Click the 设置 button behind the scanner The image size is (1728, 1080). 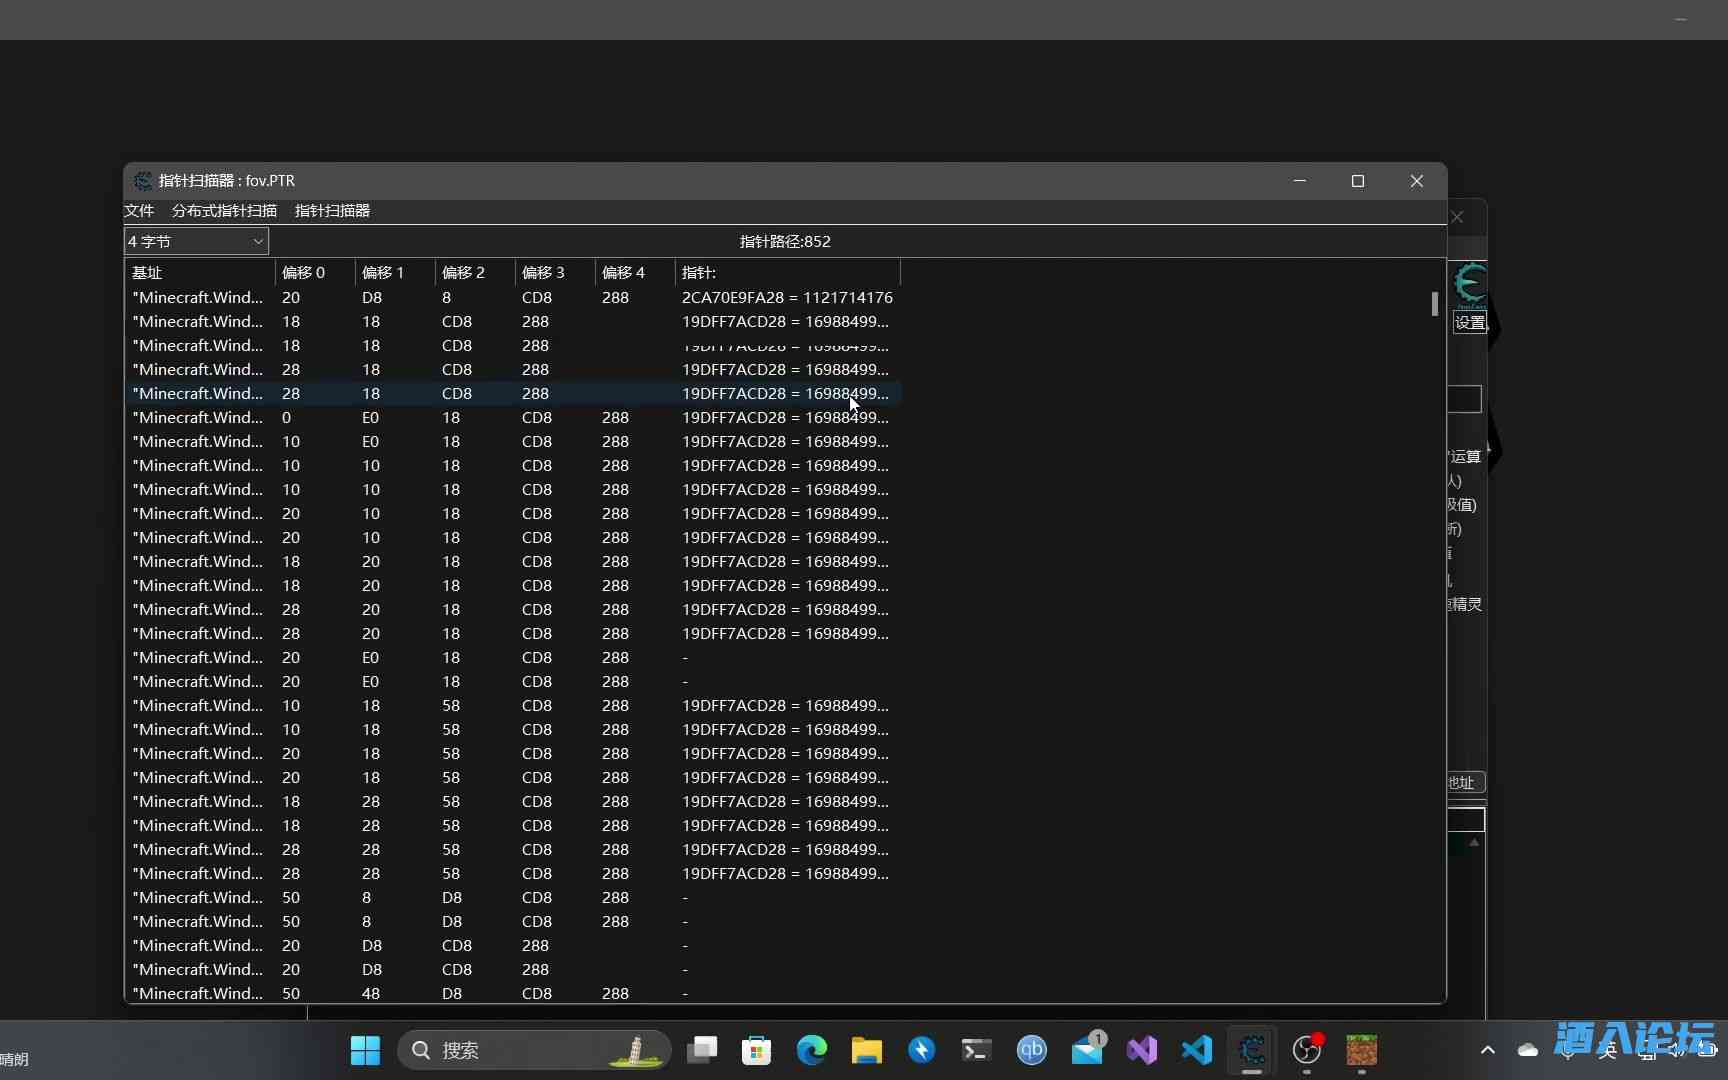tap(1469, 323)
